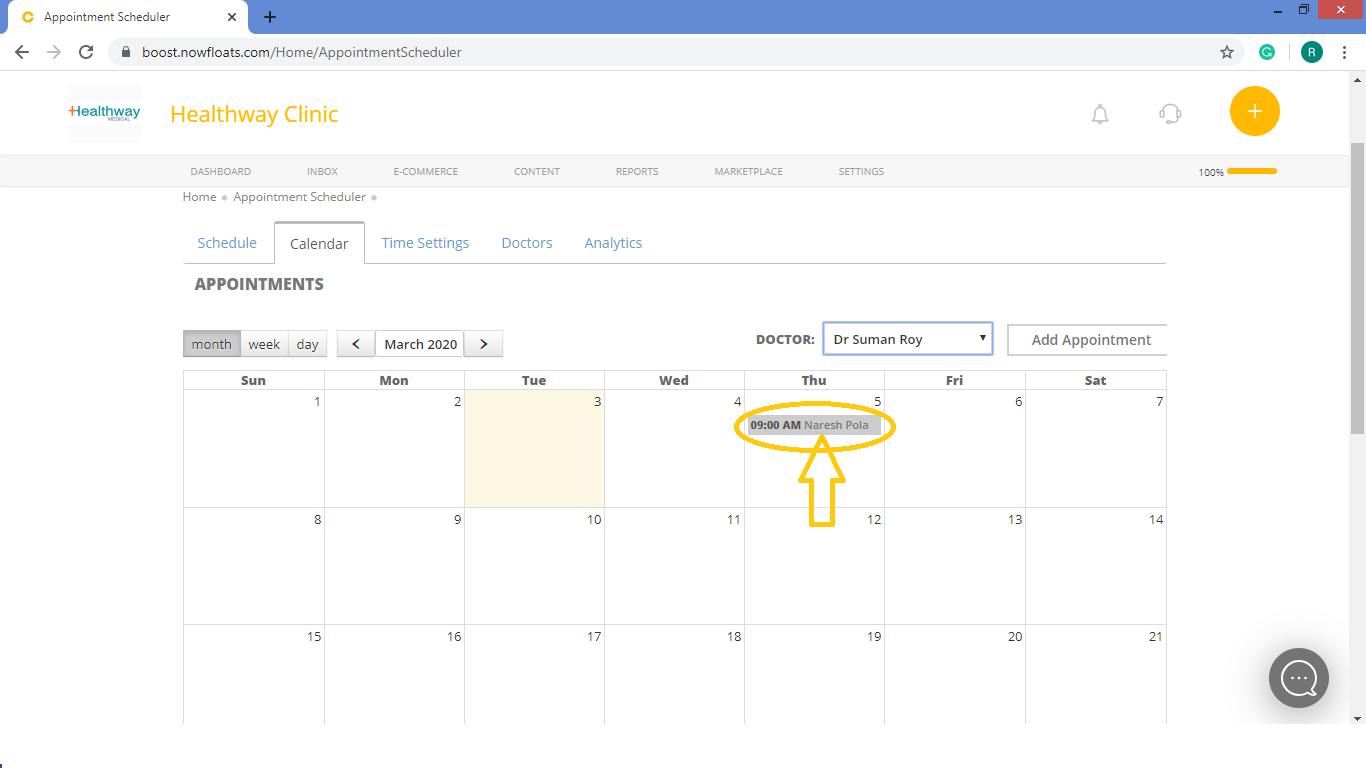Switch calendar to month view
The image size is (1366, 768).
(x=212, y=344)
